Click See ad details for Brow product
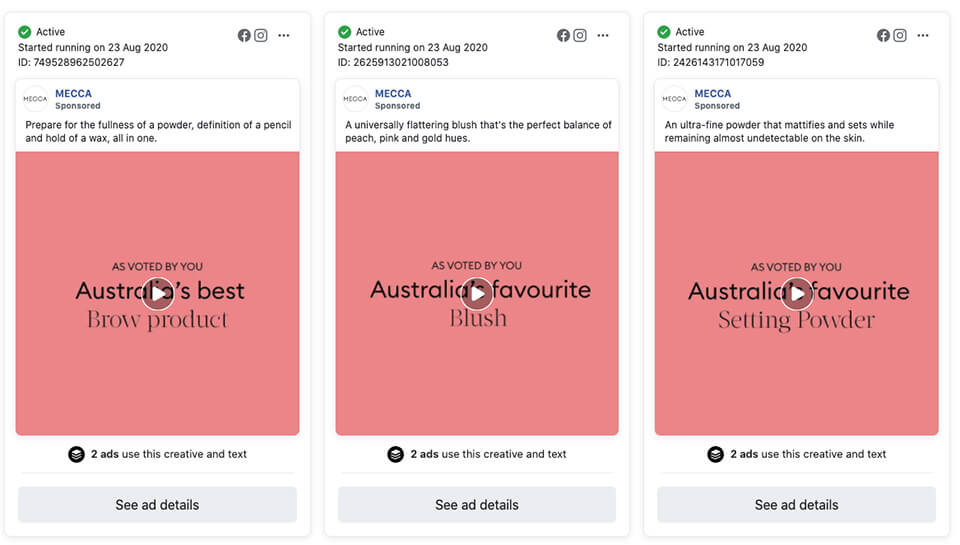Screen dimensions: 960x545 pyautogui.click(x=157, y=505)
